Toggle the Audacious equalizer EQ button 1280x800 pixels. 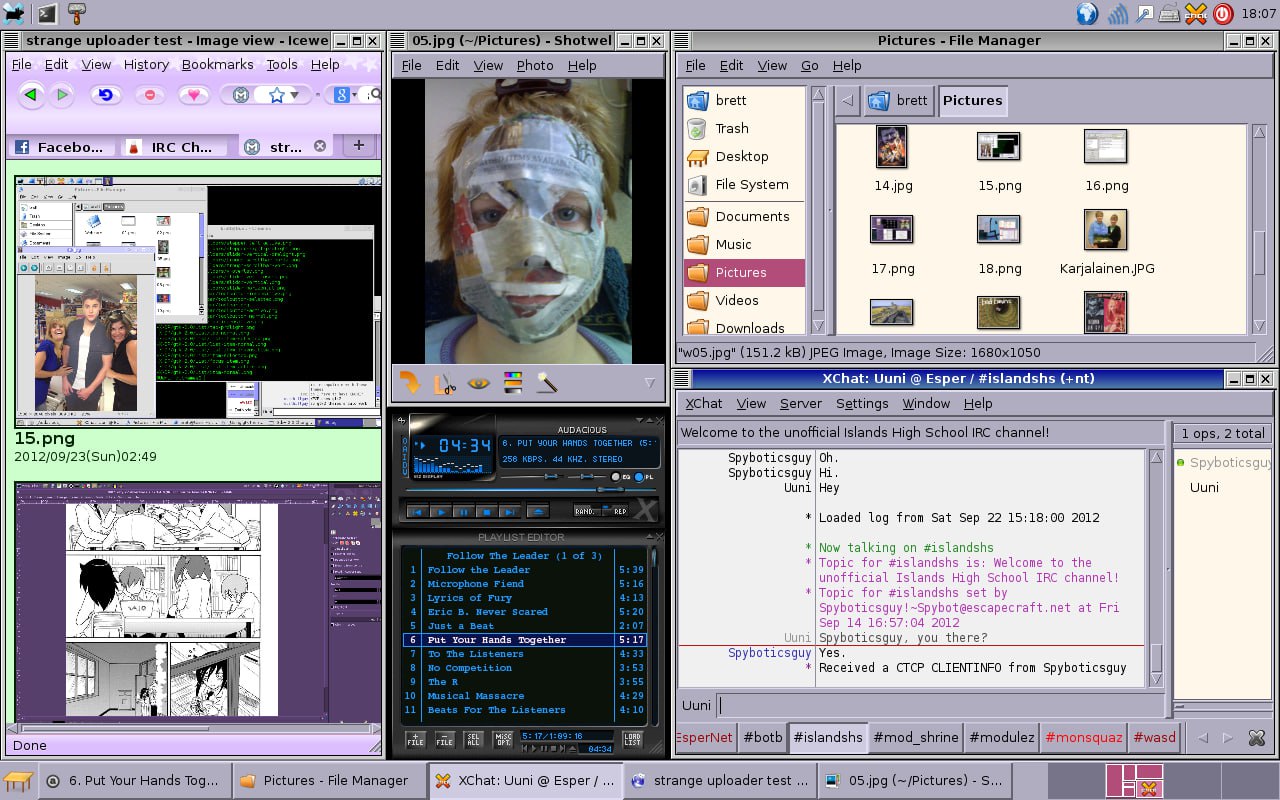[x=616, y=477]
